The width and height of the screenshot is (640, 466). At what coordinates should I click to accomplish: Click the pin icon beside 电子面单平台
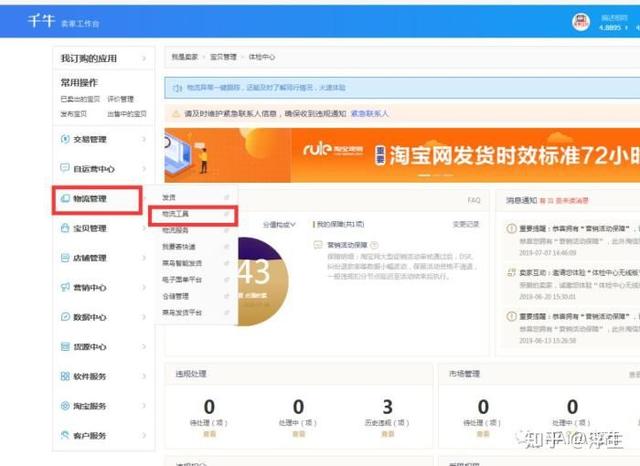(227, 280)
